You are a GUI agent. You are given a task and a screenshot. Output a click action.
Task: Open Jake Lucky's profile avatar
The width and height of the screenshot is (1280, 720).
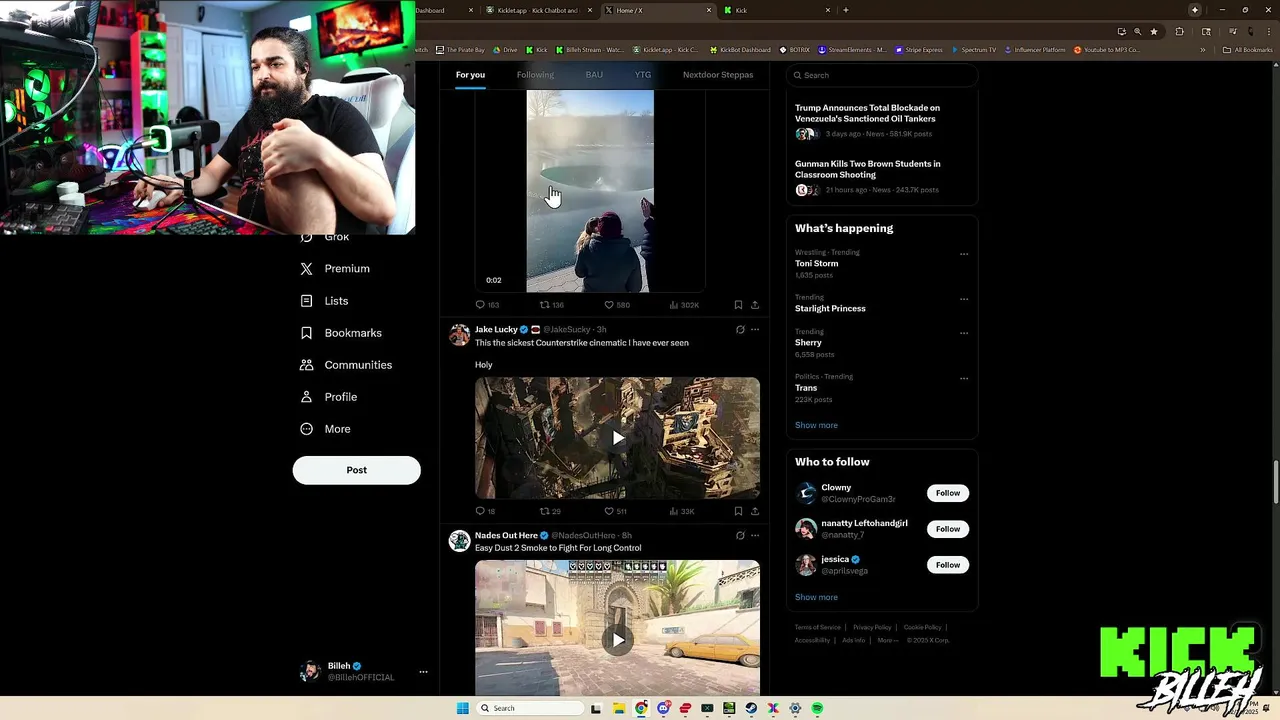(x=459, y=335)
